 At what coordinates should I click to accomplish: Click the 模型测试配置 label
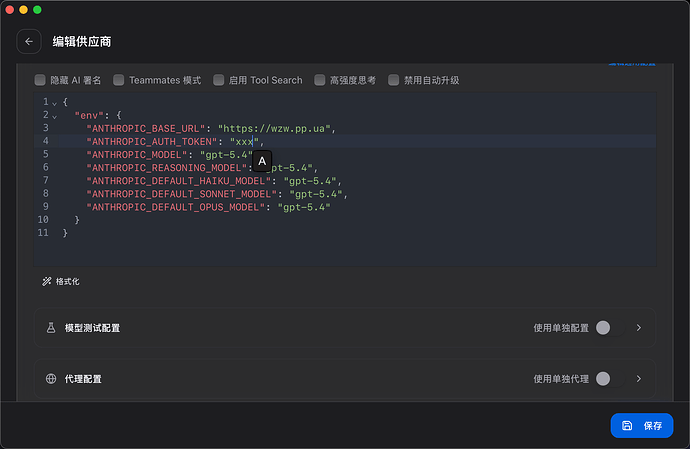click(x=92, y=328)
